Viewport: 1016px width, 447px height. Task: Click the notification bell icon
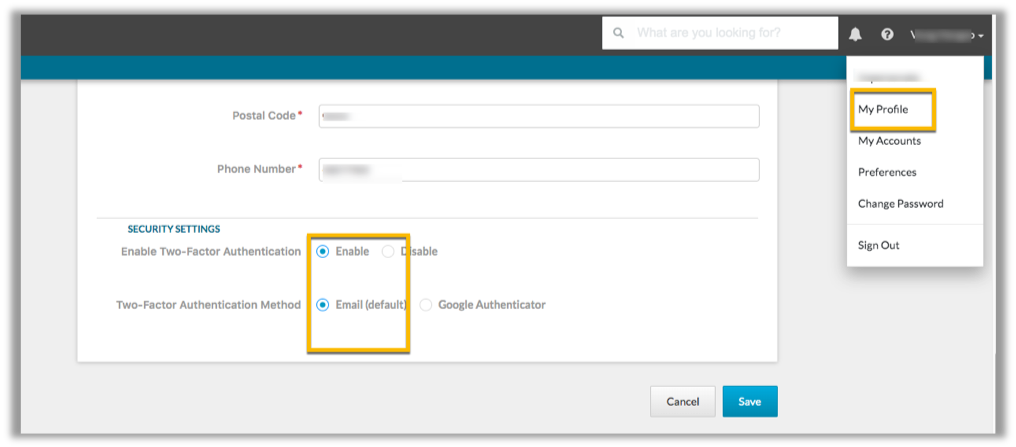(x=855, y=34)
